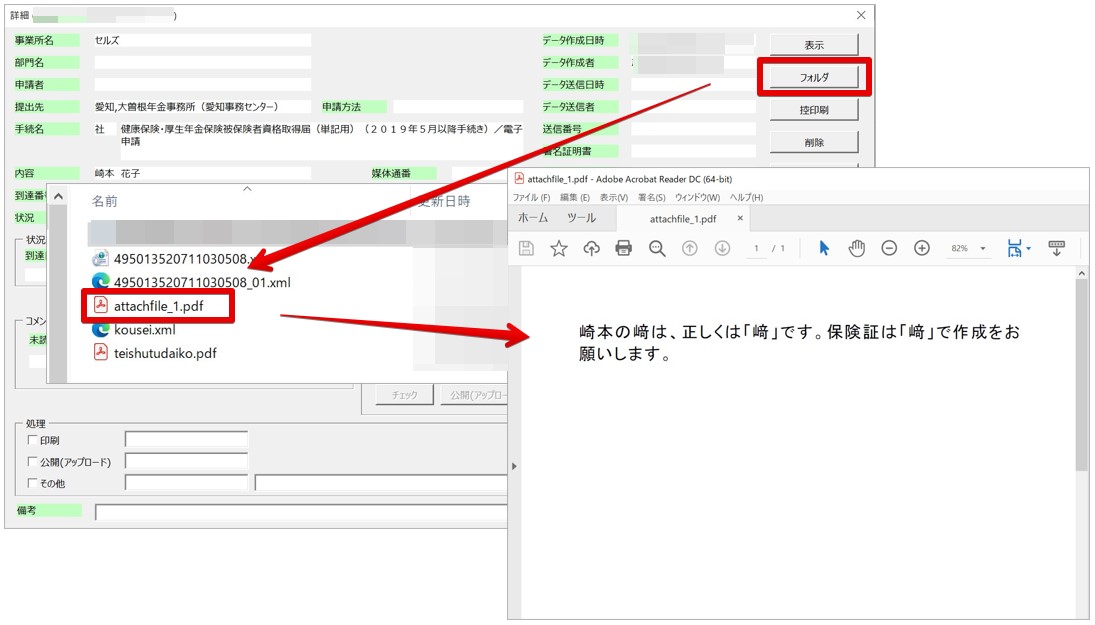This screenshot has width=1095, height=625.
Task: Select the attachfile_1.pdf file icon
Action: click(x=101, y=305)
